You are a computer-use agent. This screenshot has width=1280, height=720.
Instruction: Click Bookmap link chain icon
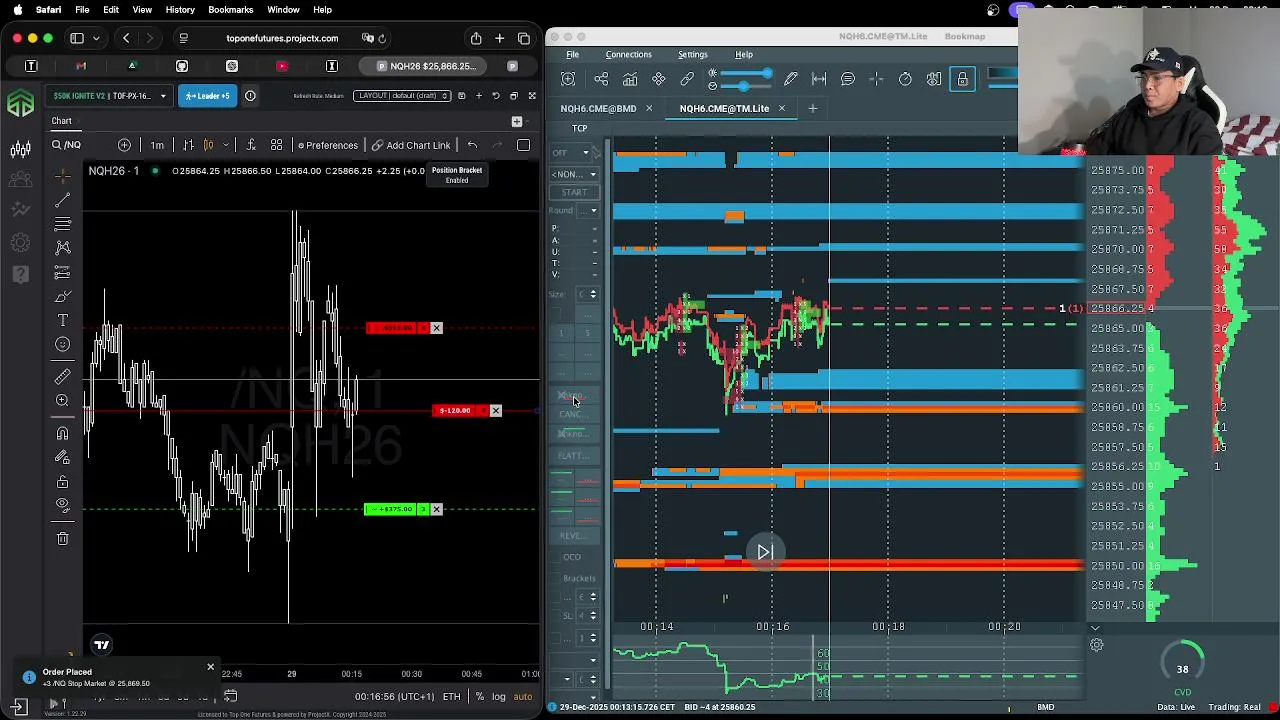(687, 79)
